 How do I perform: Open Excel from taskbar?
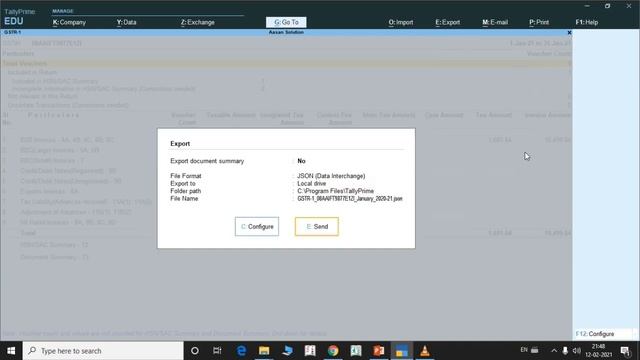[x=356, y=351]
